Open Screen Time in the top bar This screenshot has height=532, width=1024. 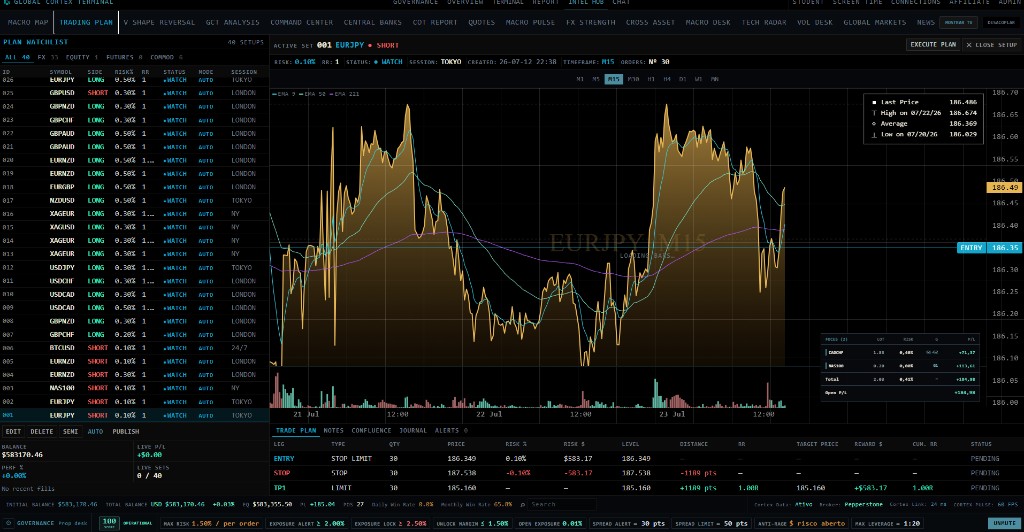pyautogui.click(x=856, y=3)
